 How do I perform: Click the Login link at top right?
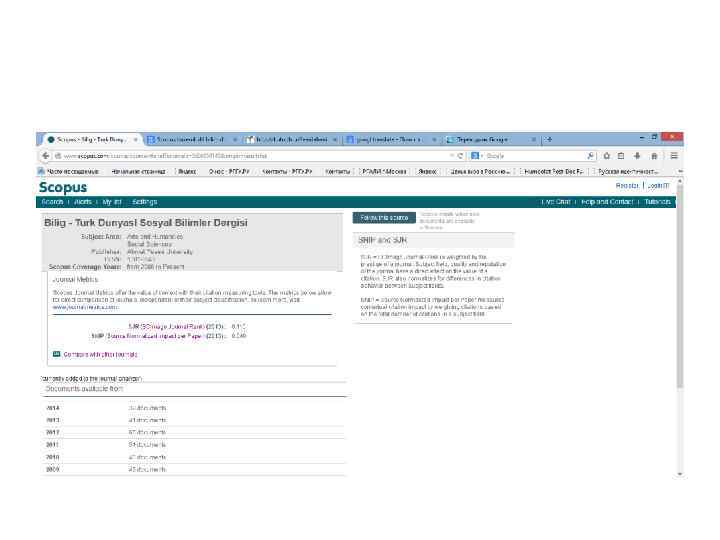pos(658,186)
